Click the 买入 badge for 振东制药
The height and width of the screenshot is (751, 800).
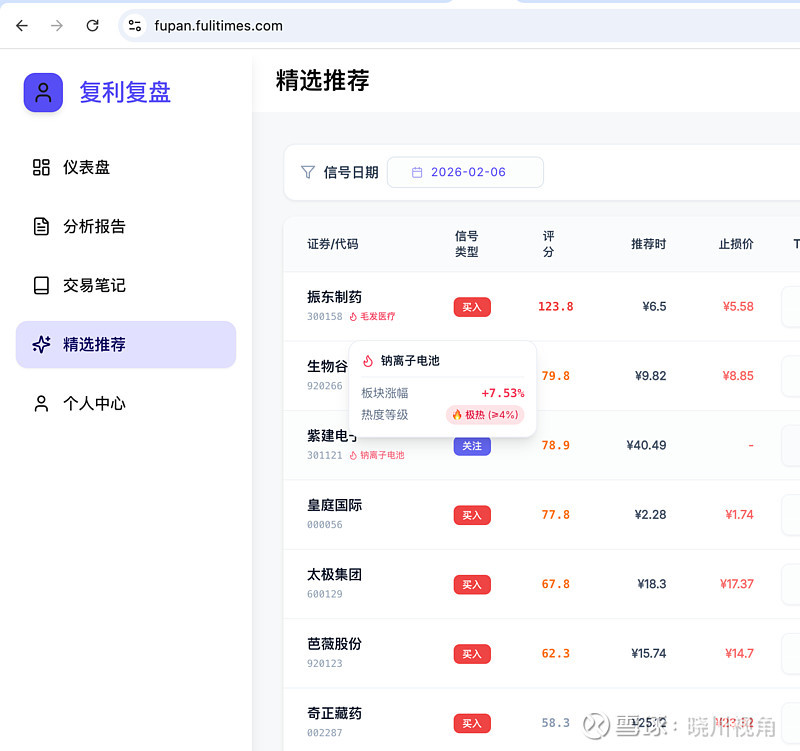pos(472,307)
